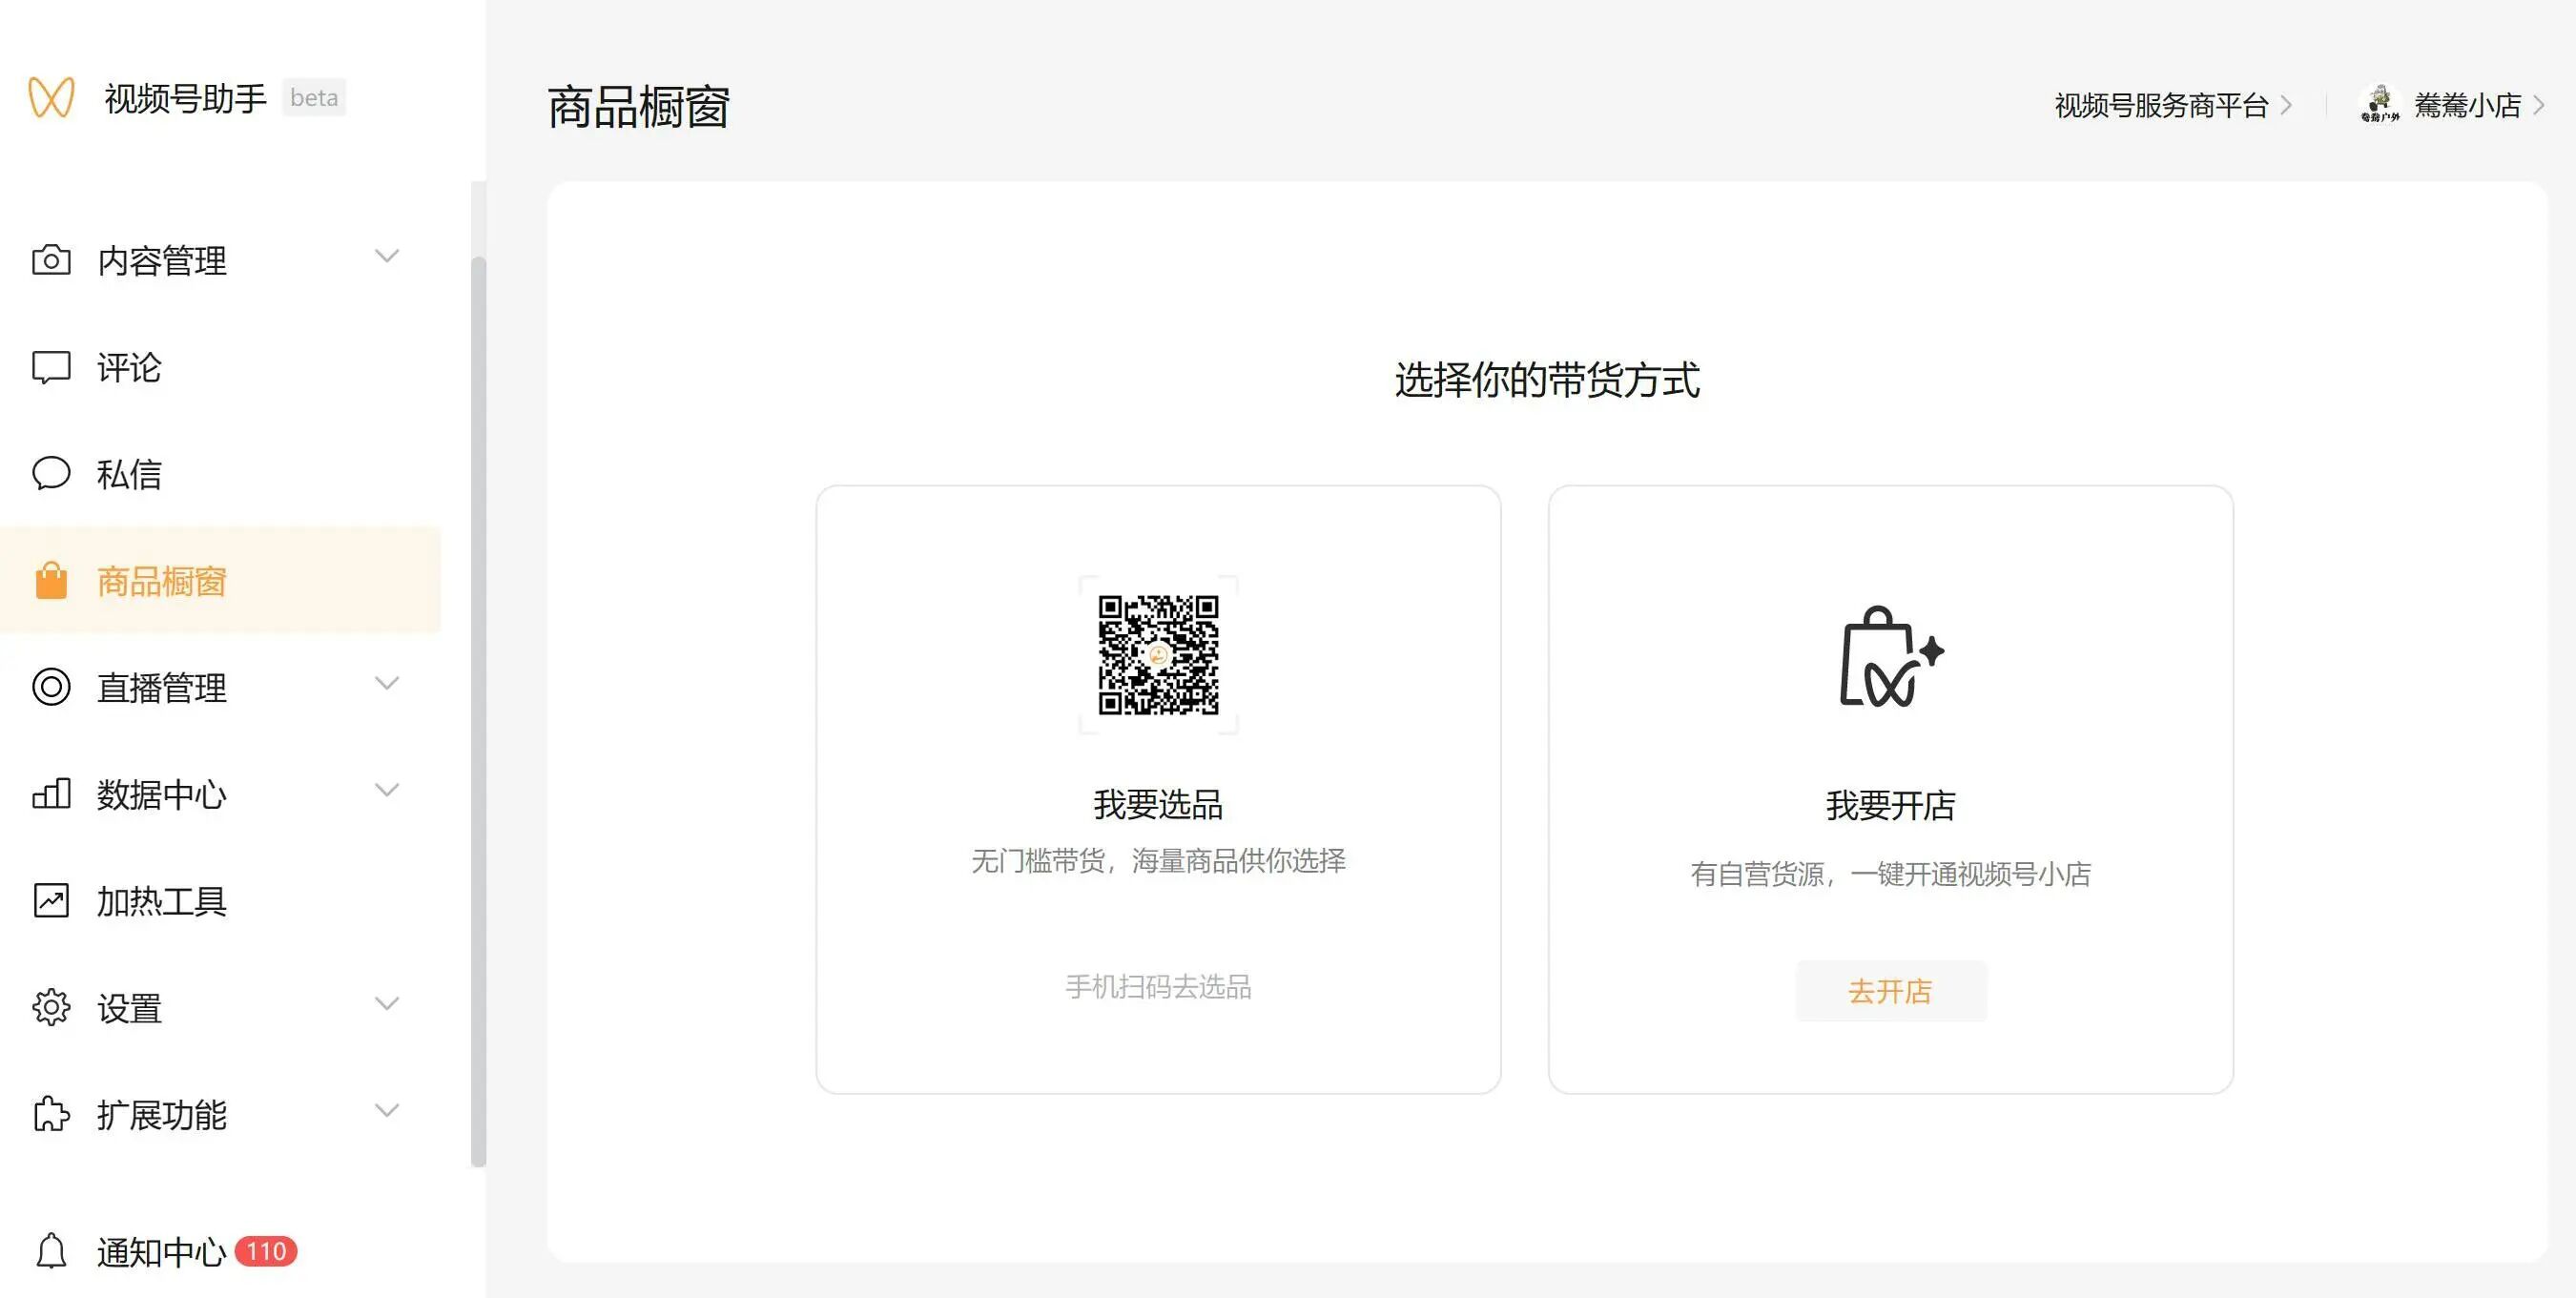
Task: Click the trending chart 加热工具 icon
Action: 51,901
